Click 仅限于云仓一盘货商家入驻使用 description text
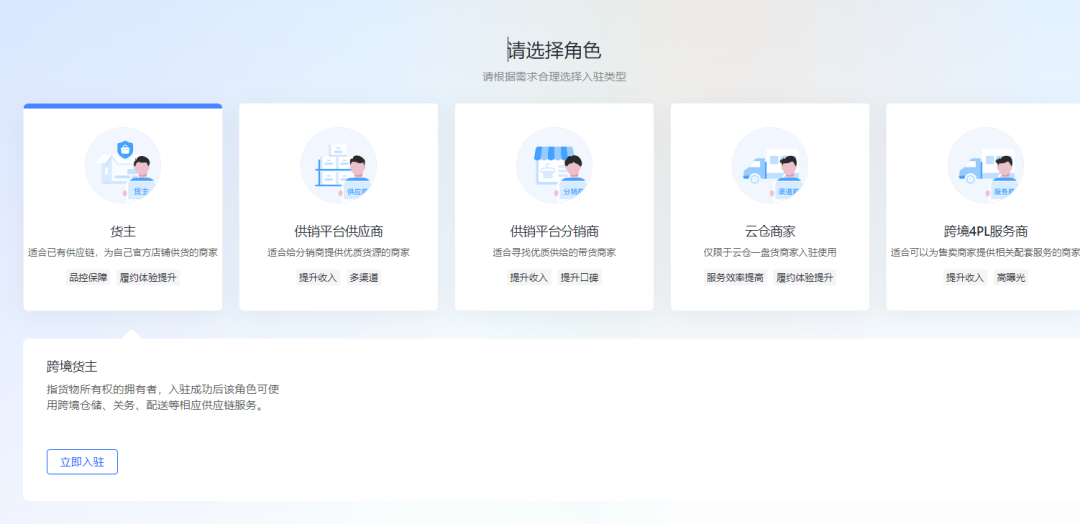This screenshot has width=1080, height=524. tap(769, 253)
